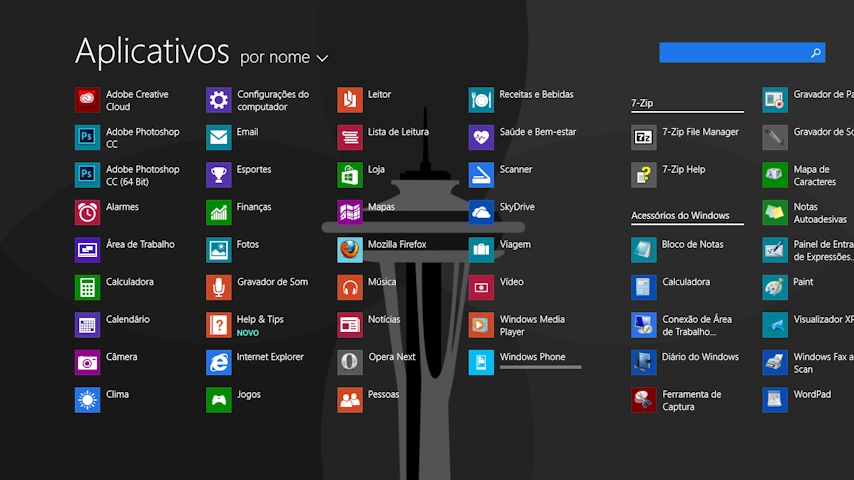Open the Alarmes app
The width and height of the screenshot is (854, 480).
(87, 212)
